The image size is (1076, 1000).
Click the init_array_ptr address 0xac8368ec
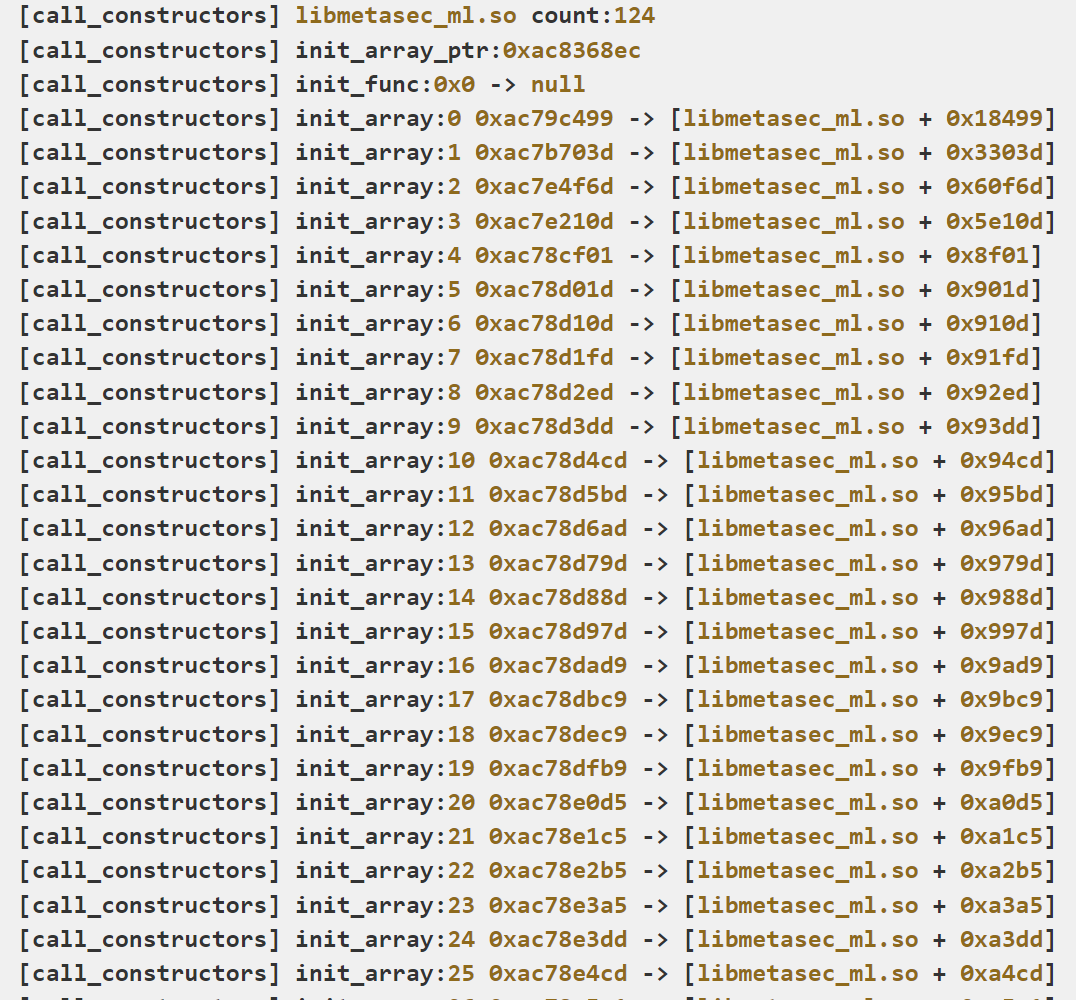click(x=572, y=50)
